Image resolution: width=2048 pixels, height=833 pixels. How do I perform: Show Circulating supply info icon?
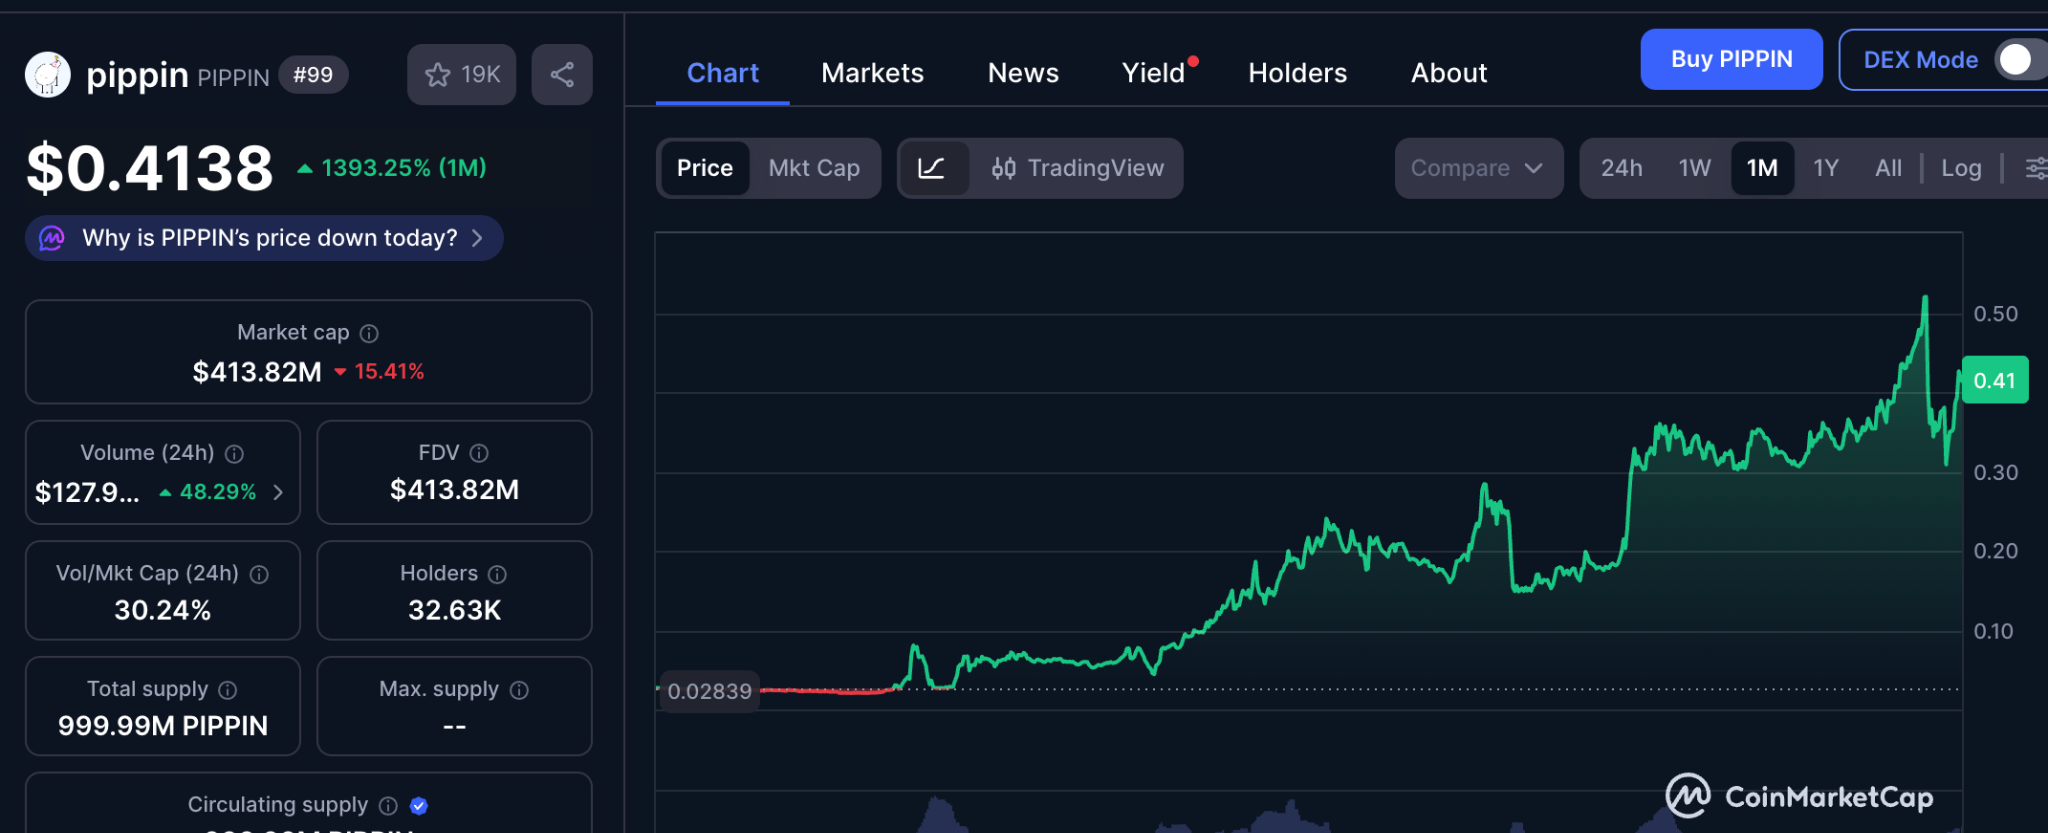click(389, 806)
